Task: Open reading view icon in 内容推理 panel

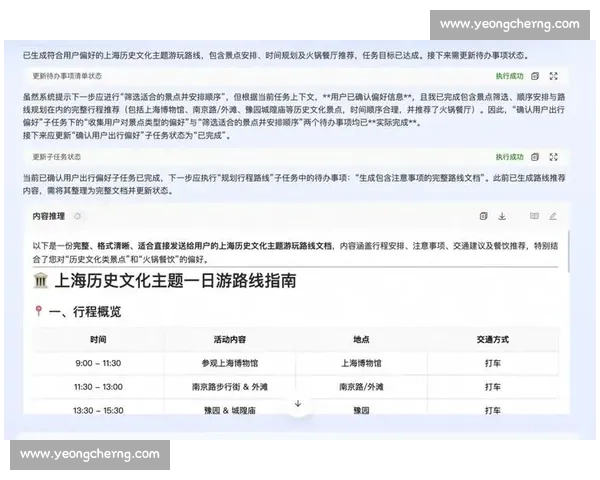Action: click(534, 216)
